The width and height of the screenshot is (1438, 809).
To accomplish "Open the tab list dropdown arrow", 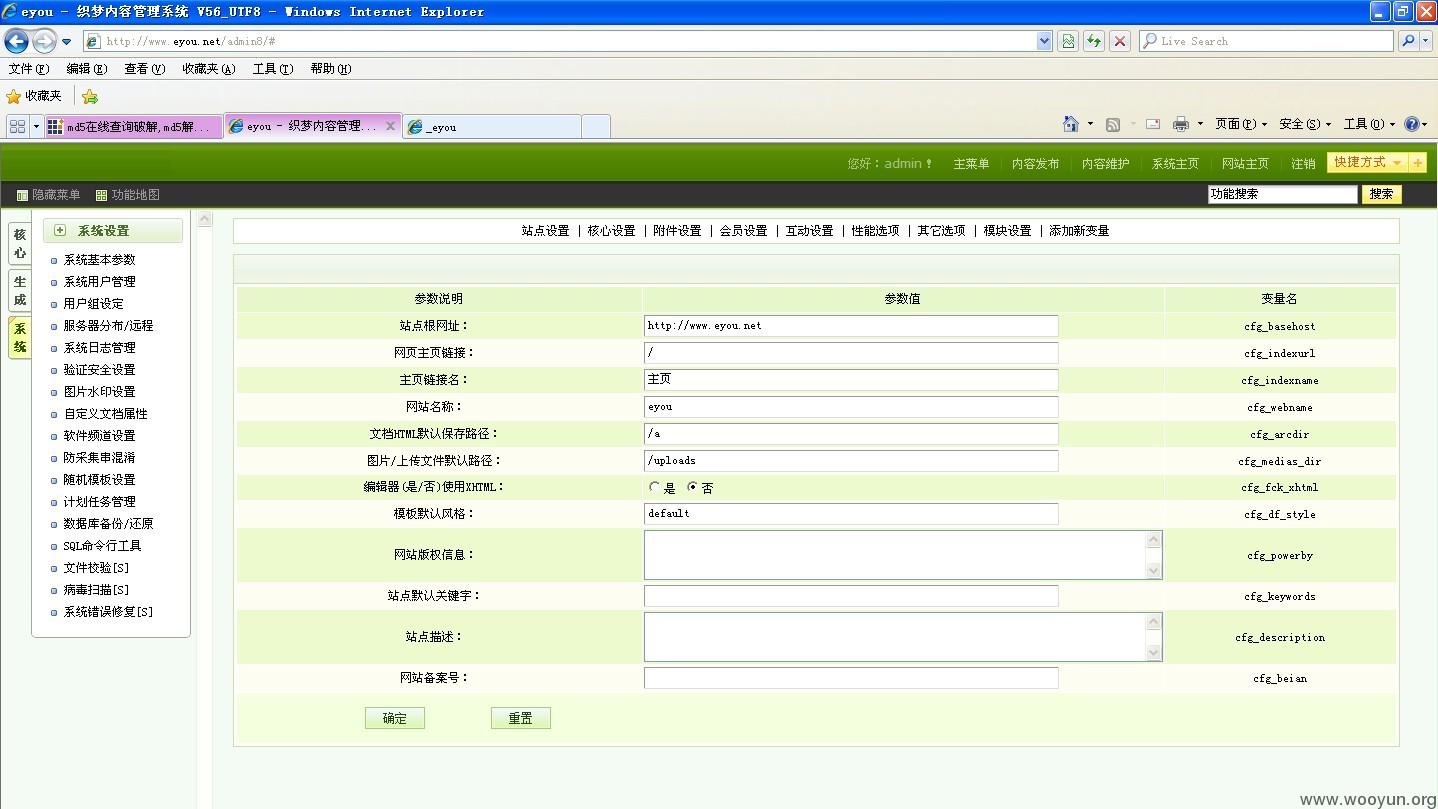I will 36,126.
